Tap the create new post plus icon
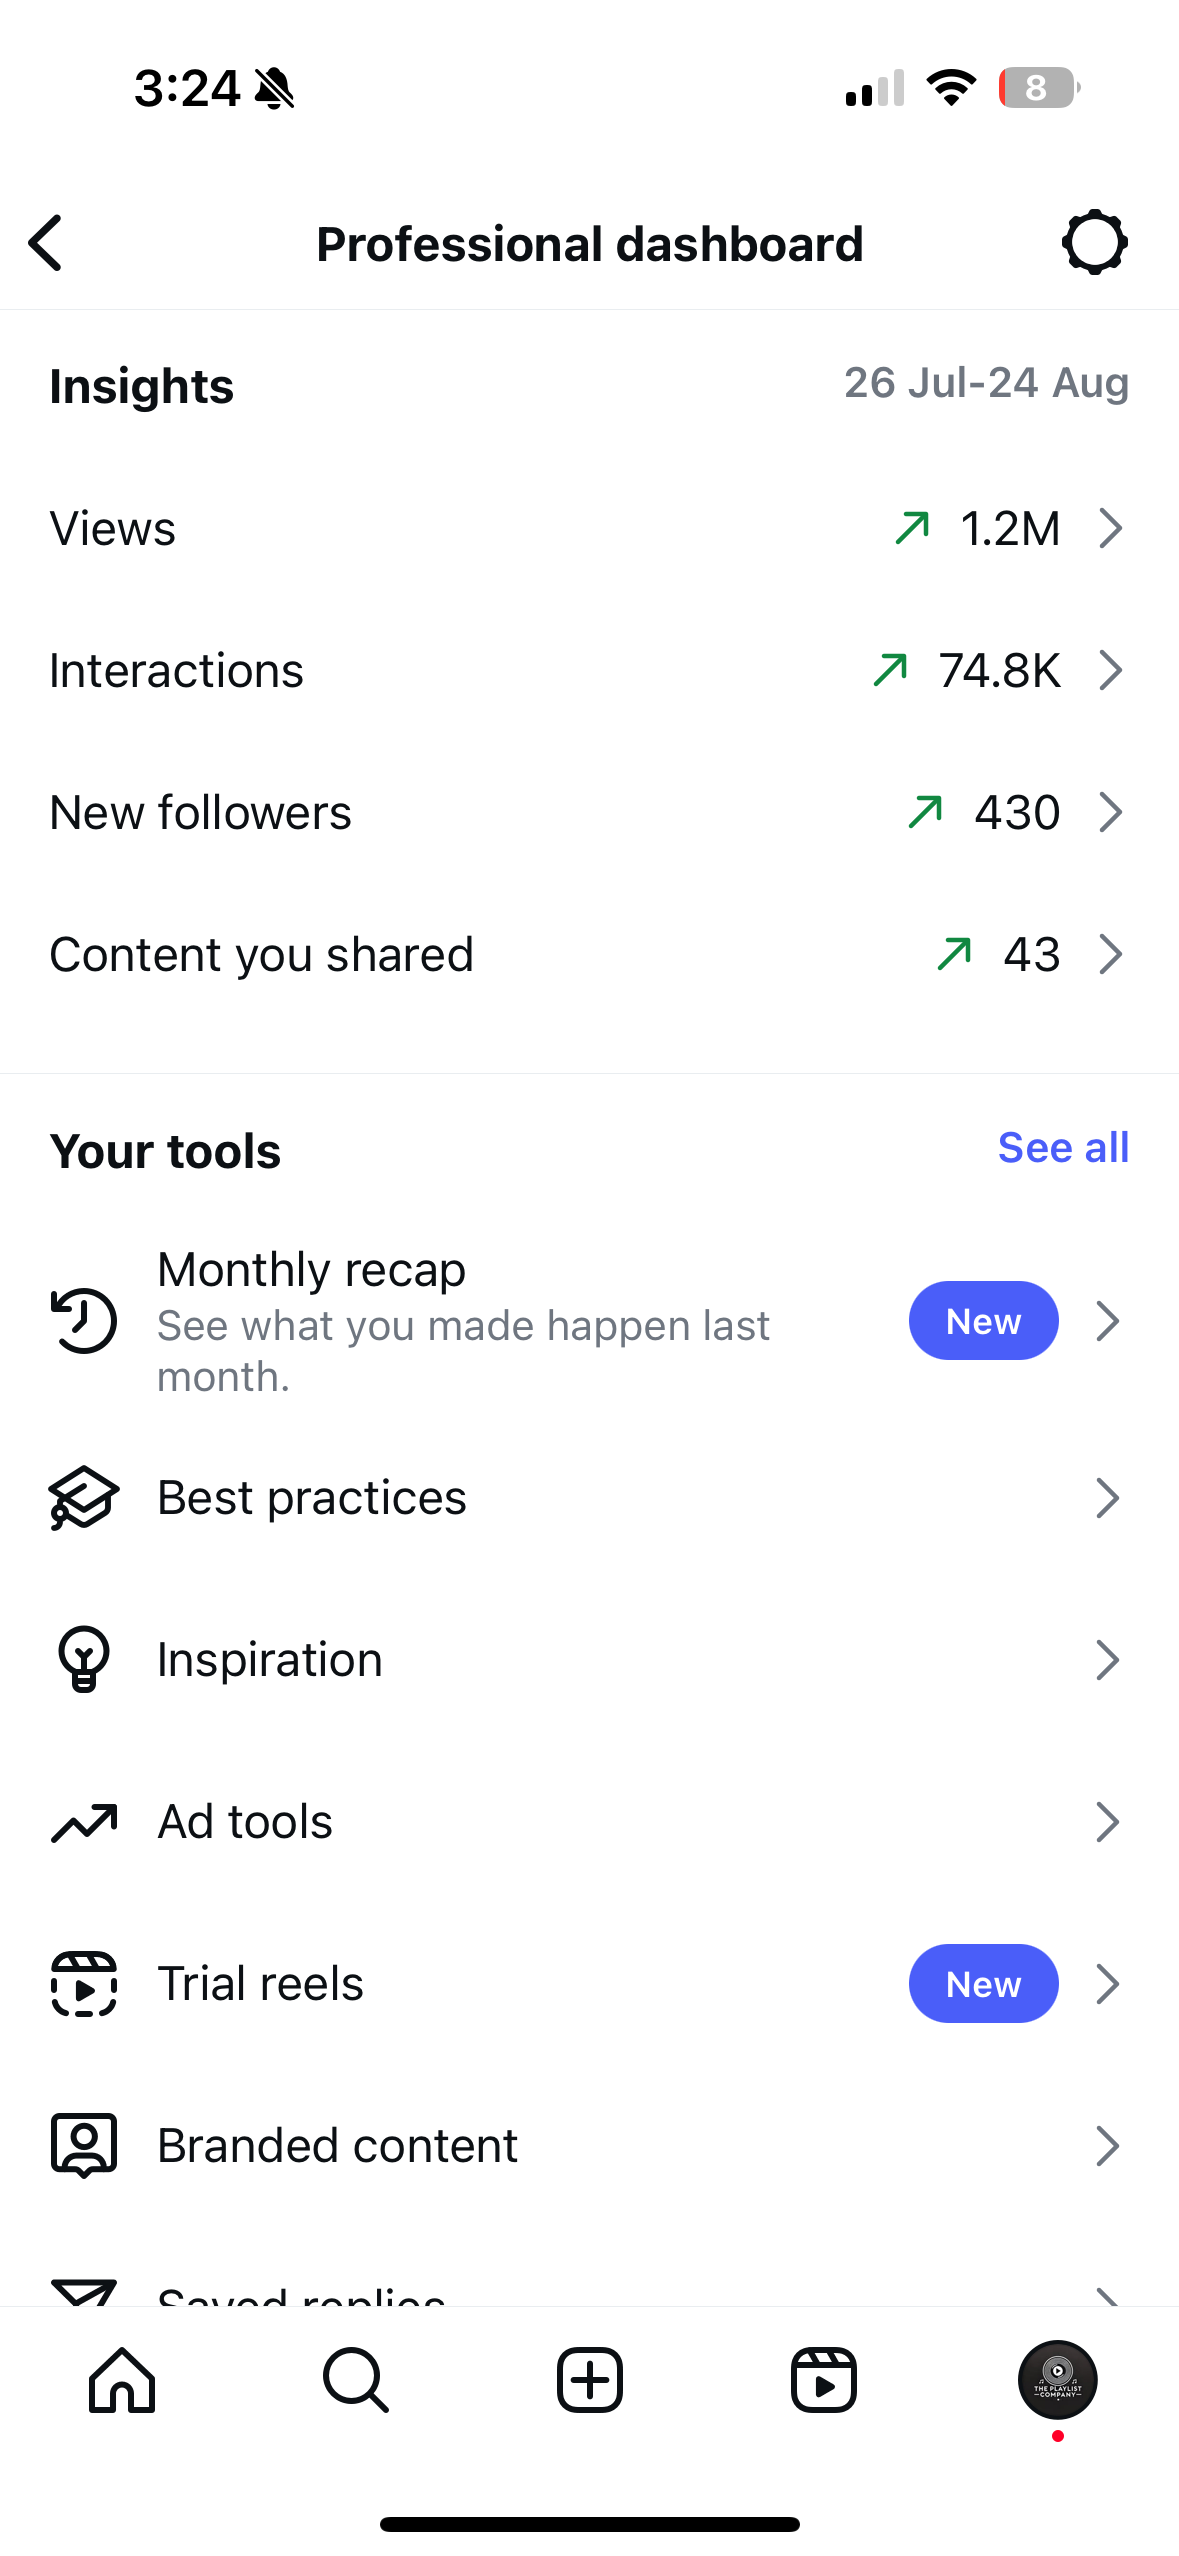The width and height of the screenshot is (1179, 2556). tap(590, 2380)
